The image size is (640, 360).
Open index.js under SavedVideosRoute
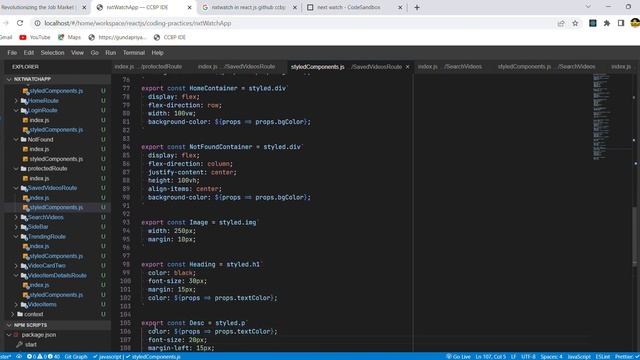(x=39, y=198)
